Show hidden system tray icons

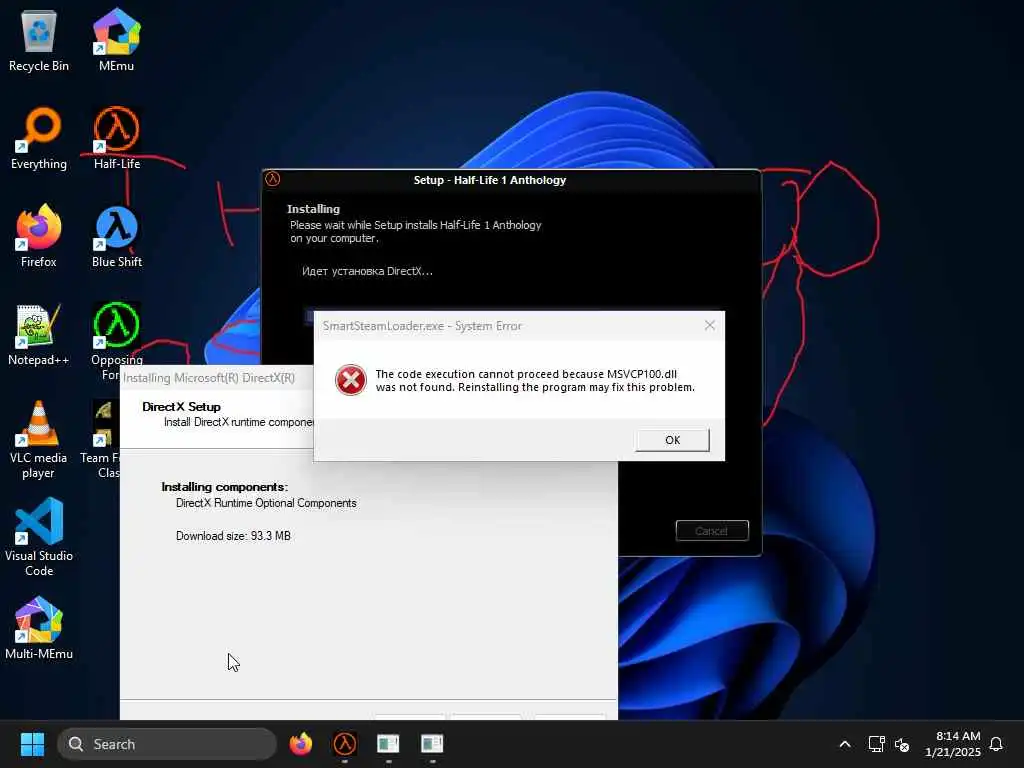844,744
